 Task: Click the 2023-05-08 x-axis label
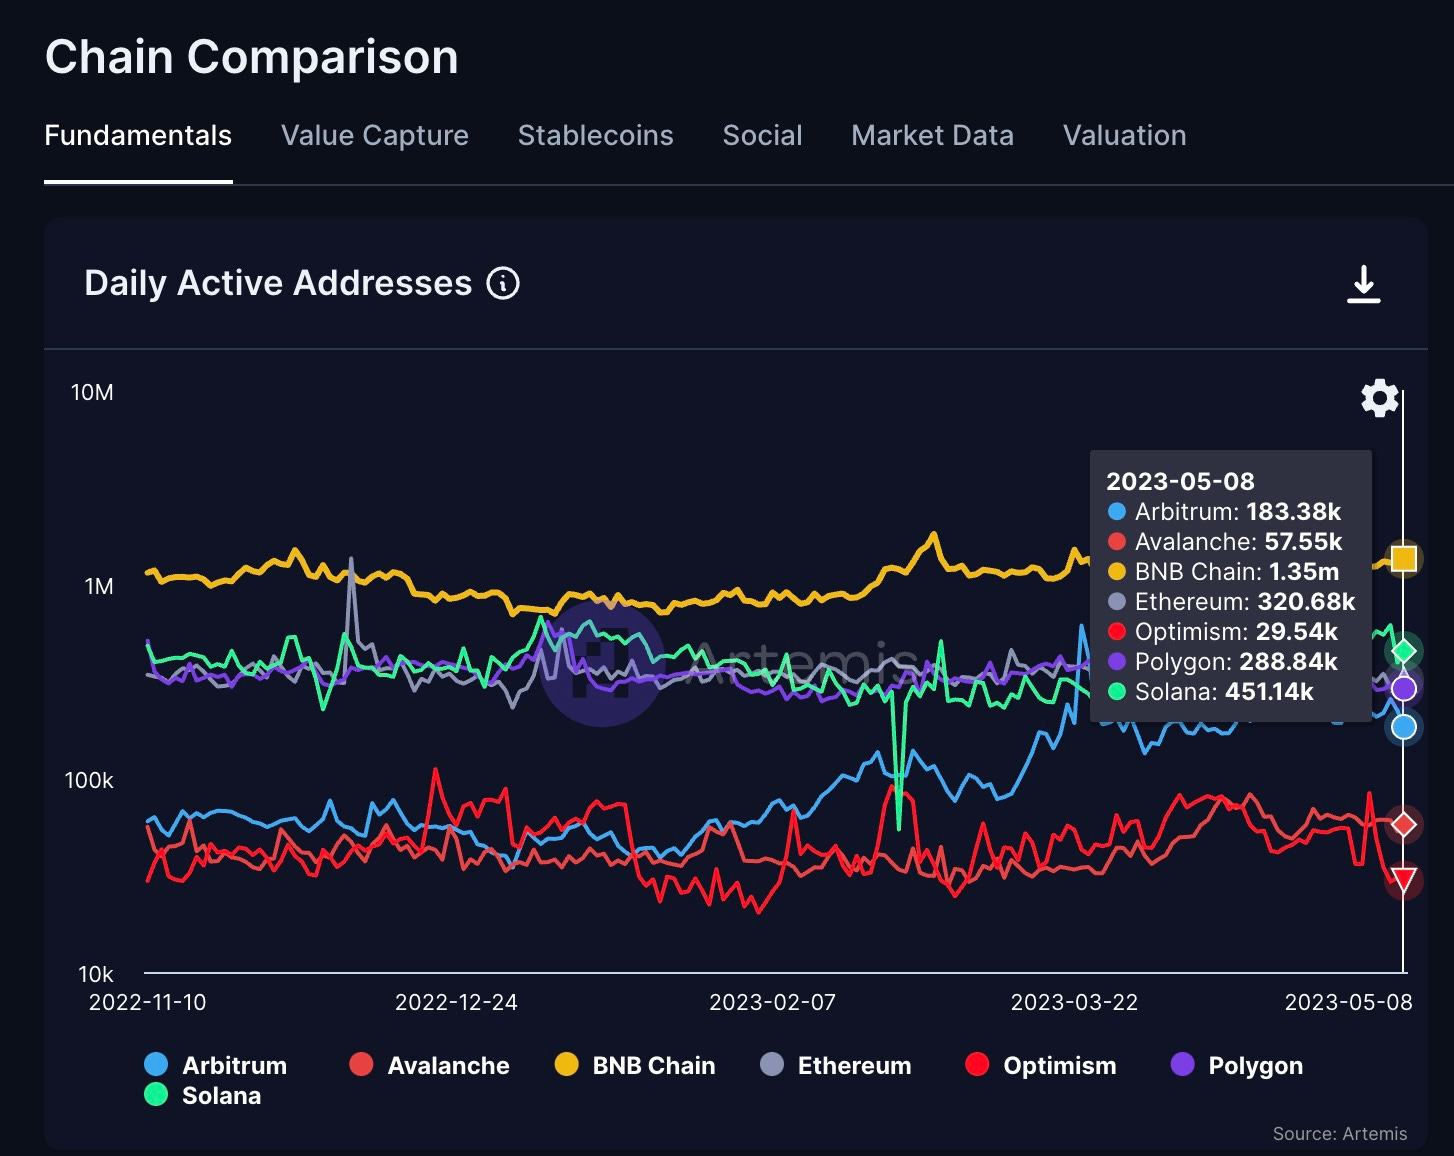tap(1348, 1002)
